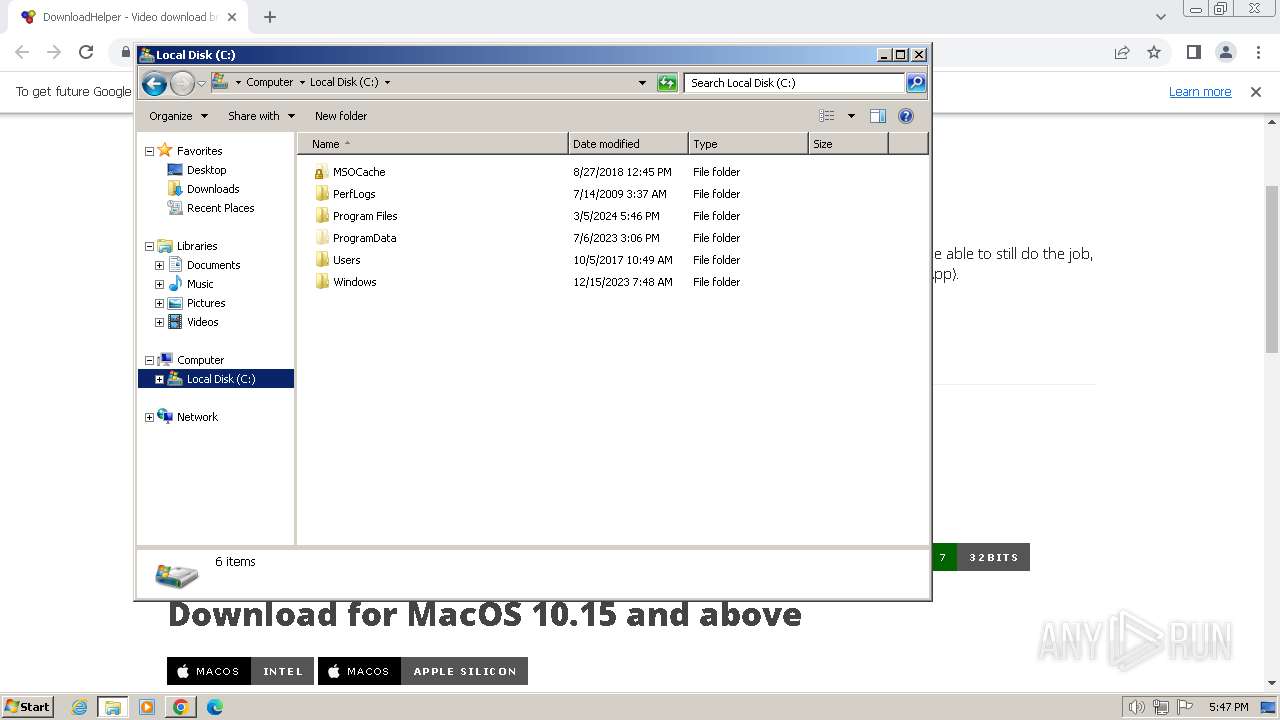Click Chrome share page icon

pos(1122,52)
